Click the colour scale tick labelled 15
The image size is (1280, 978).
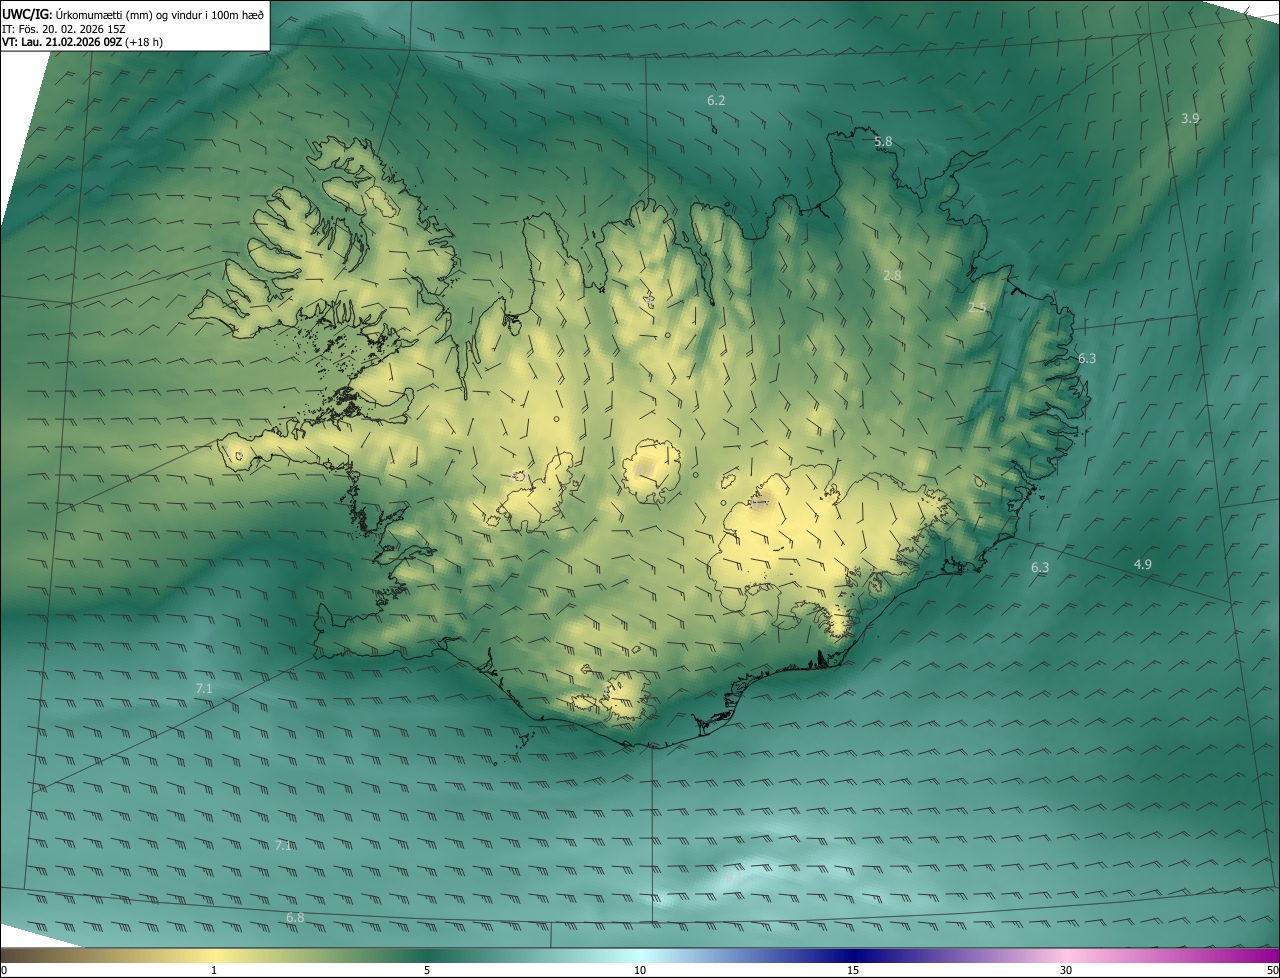[x=853, y=970]
